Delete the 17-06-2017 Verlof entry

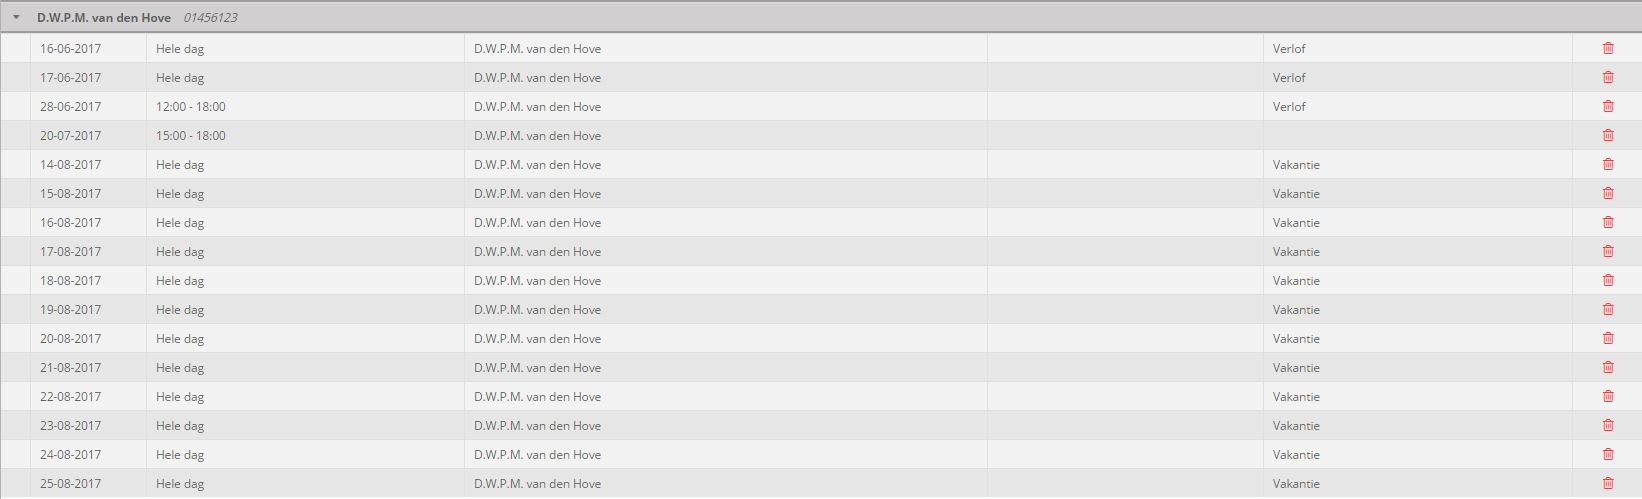click(1608, 77)
